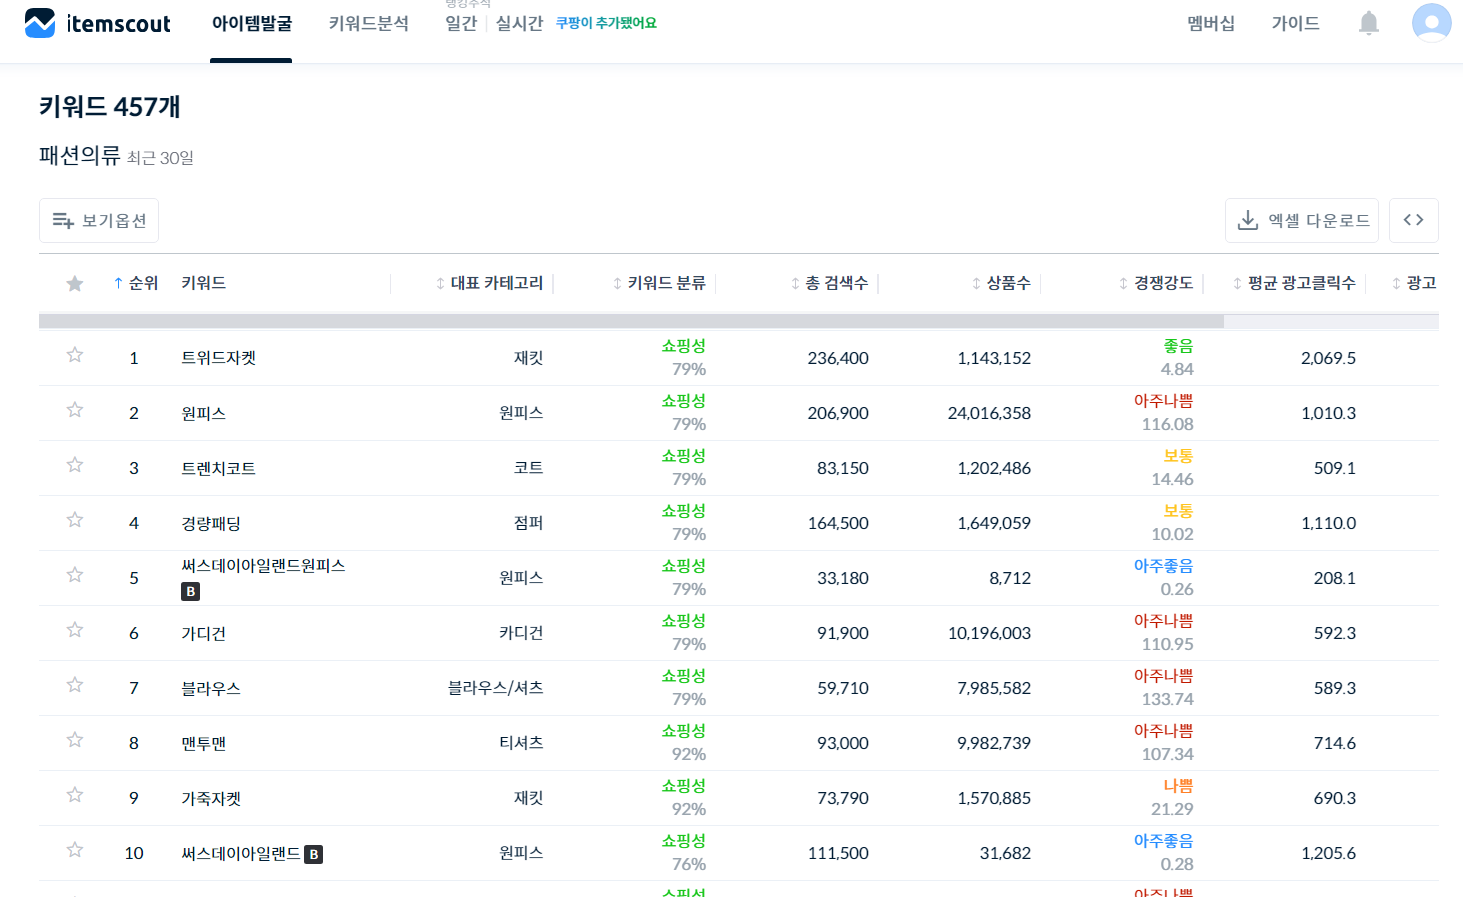Click the download arrow icon in 엑셀 다운로드
The image size is (1463, 897).
tap(1247, 220)
